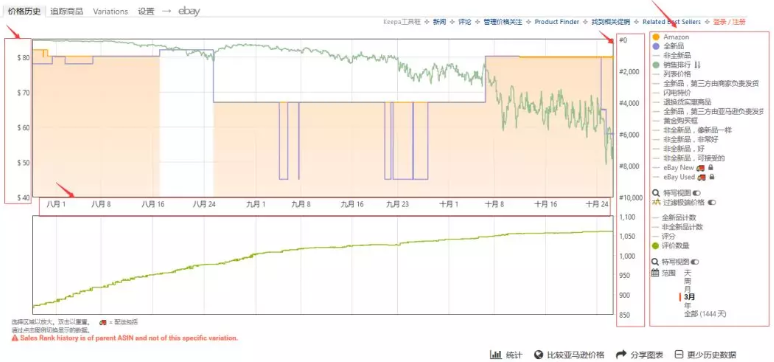Toggle the lower 特写视图 switch

coord(696,262)
